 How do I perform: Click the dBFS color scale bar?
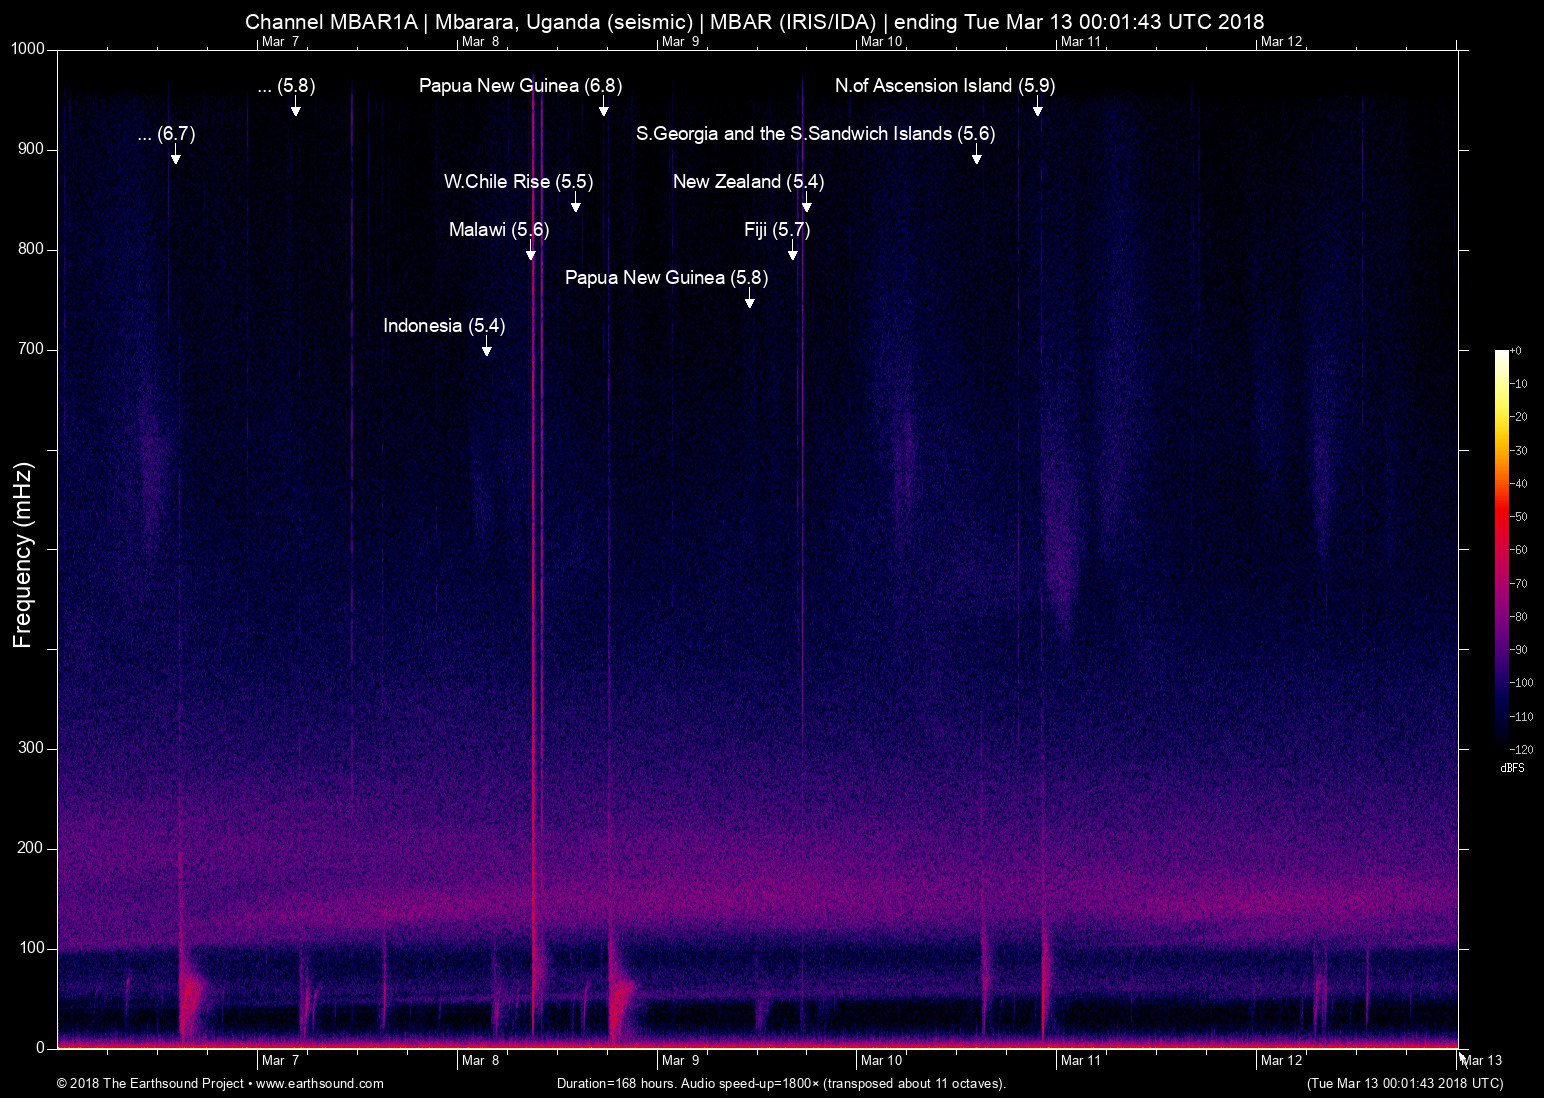pyautogui.click(x=1501, y=548)
